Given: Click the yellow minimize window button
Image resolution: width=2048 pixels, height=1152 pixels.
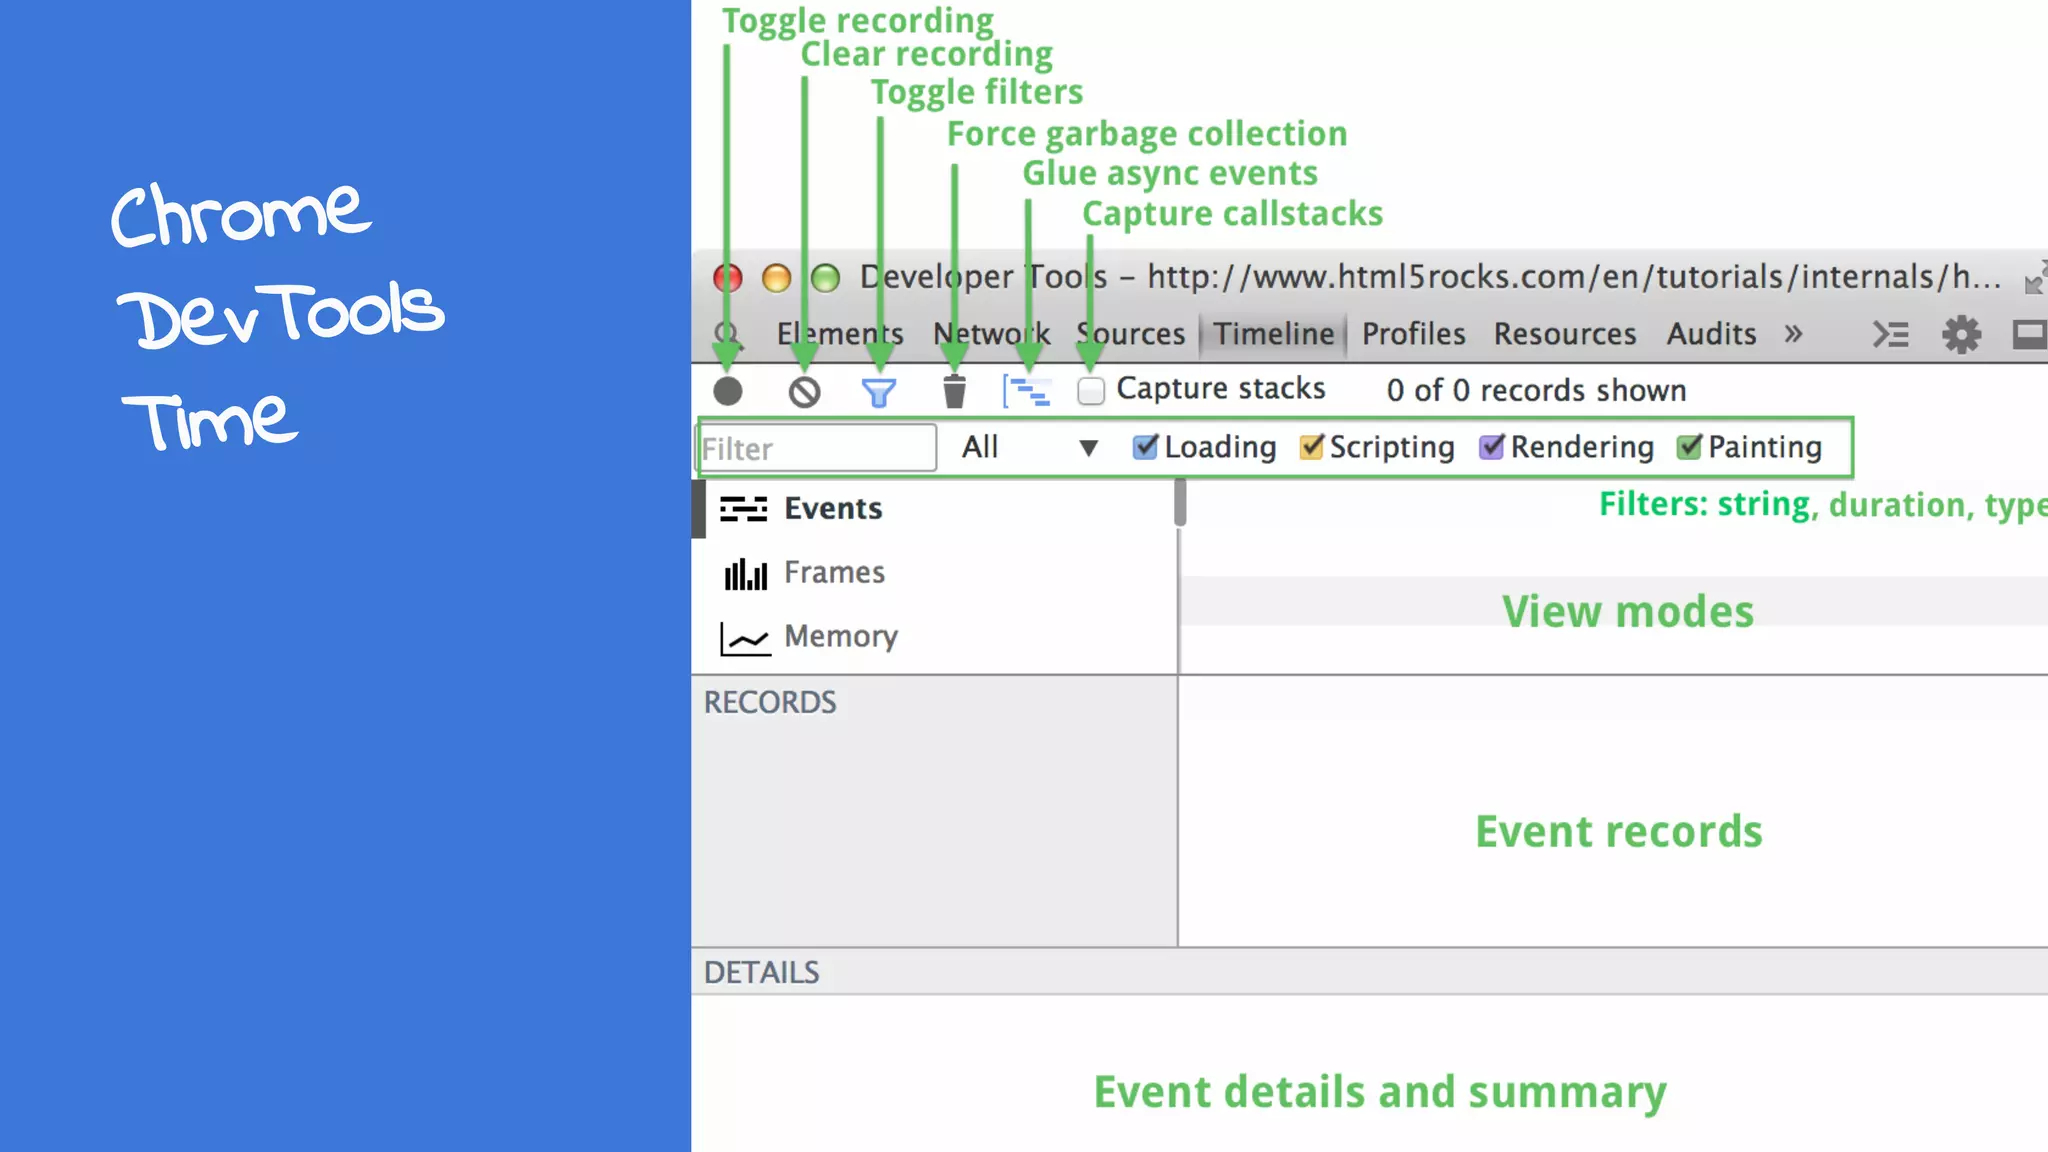Looking at the screenshot, I should pos(776,278).
